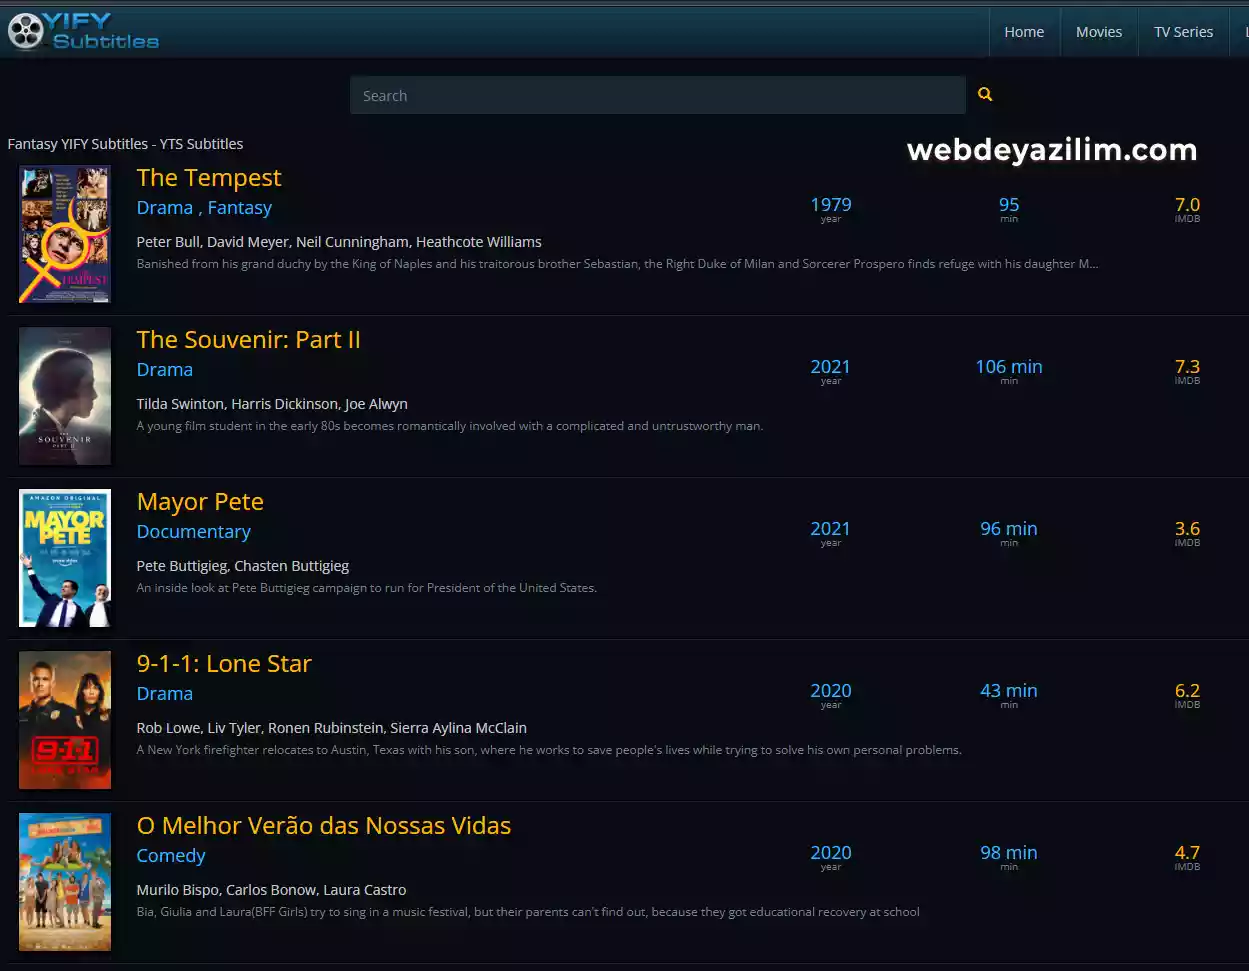
Task: Open the TV Series menu item
Action: tap(1183, 32)
